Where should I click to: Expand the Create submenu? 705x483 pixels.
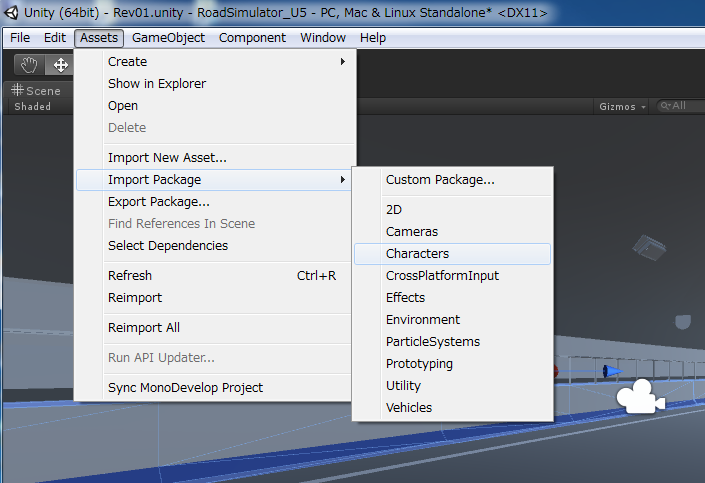215,62
